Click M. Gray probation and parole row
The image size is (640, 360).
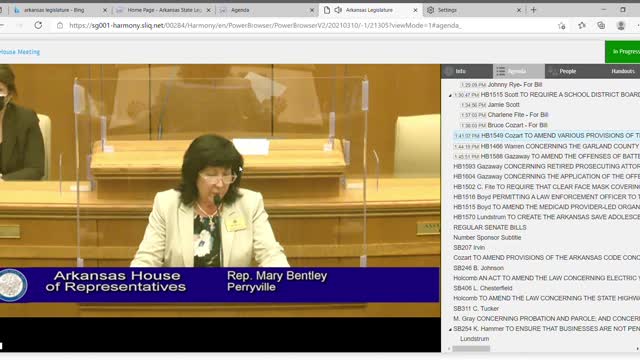(x=546, y=318)
